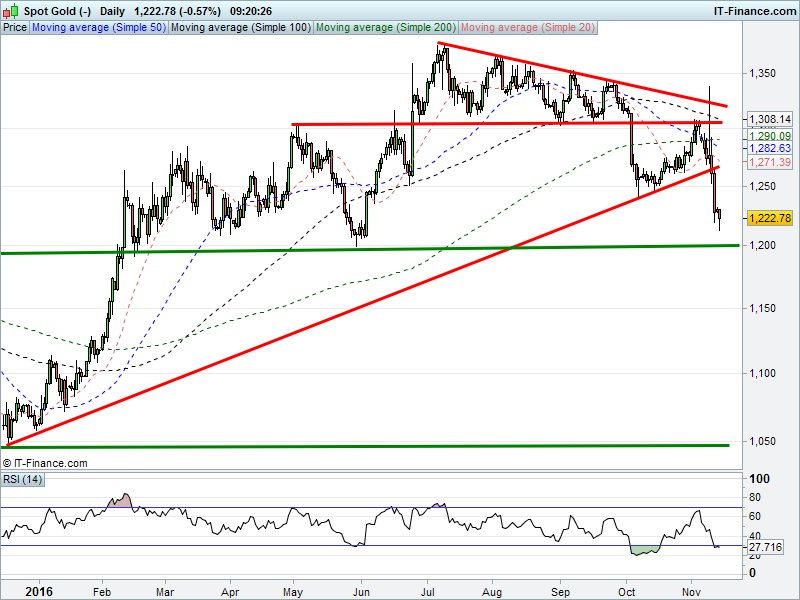The image size is (800, 600).
Task: Click the blue 1,282.63 price tag
Action: point(770,148)
